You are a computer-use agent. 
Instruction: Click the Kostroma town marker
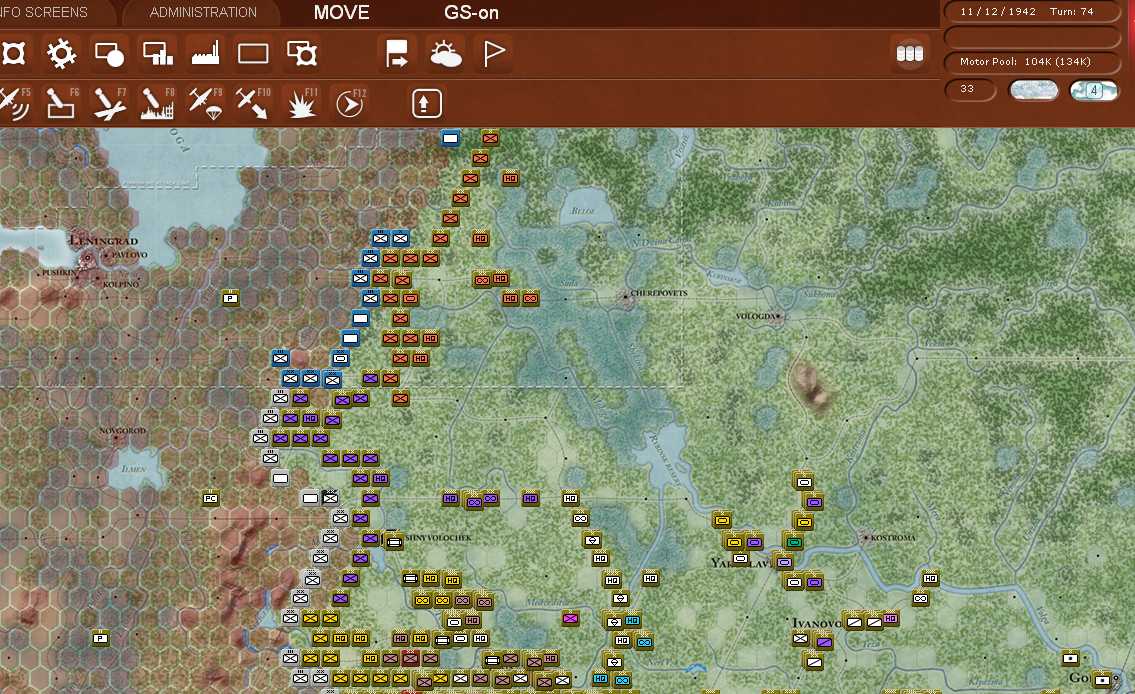[x=865, y=538]
